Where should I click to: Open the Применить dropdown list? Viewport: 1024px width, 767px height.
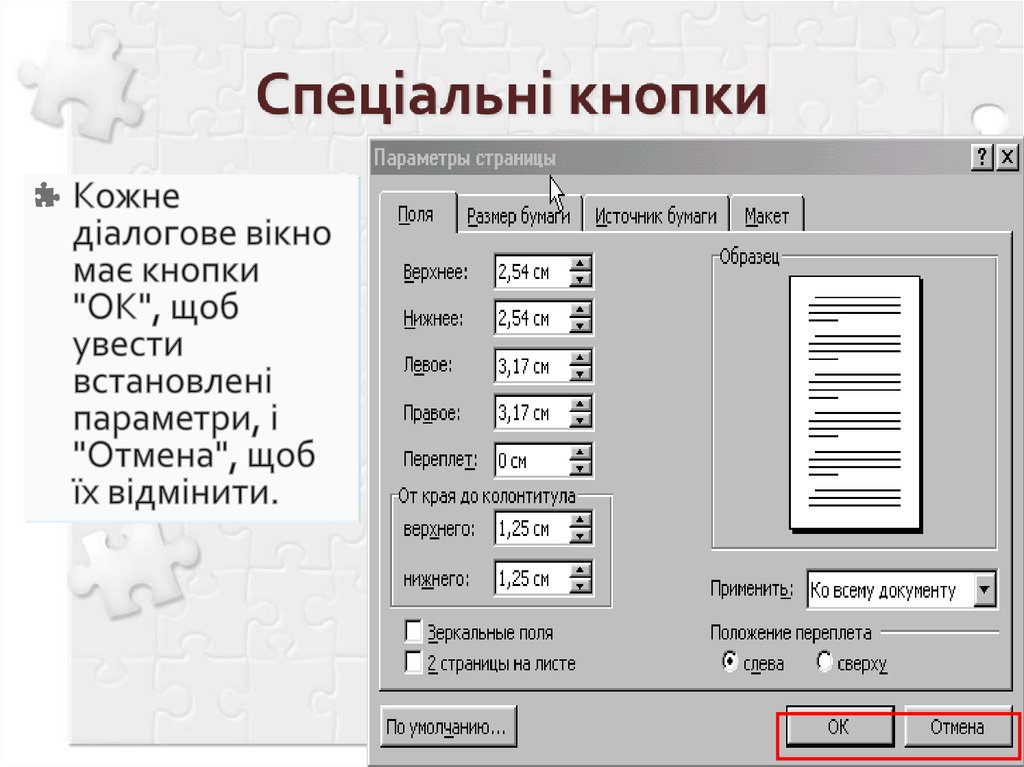986,589
